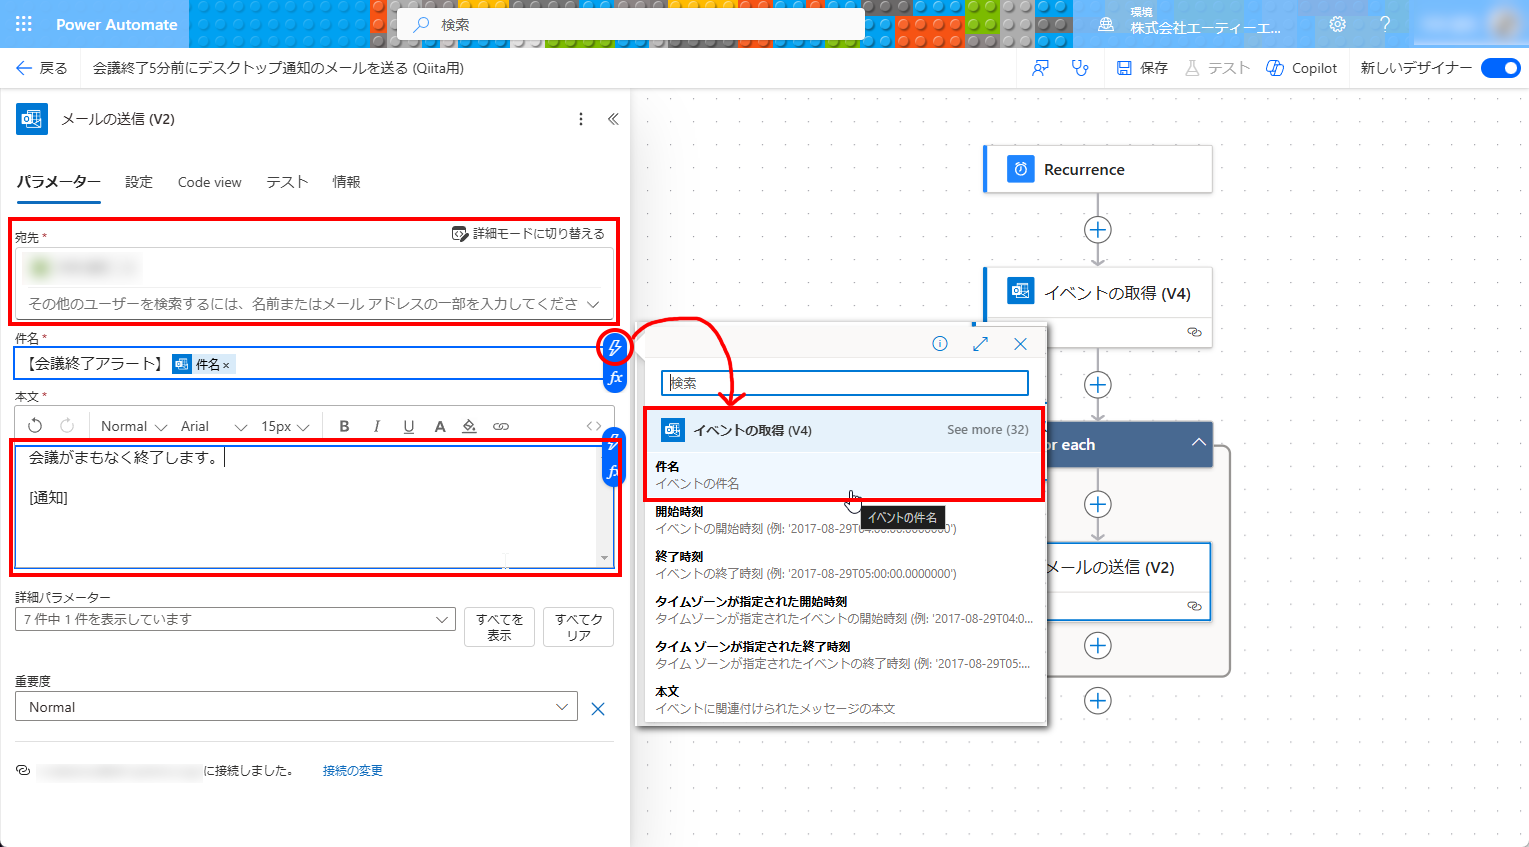Click the undo icon above the body field
This screenshot has width=1529, height=847.
(x=34, y=425)
